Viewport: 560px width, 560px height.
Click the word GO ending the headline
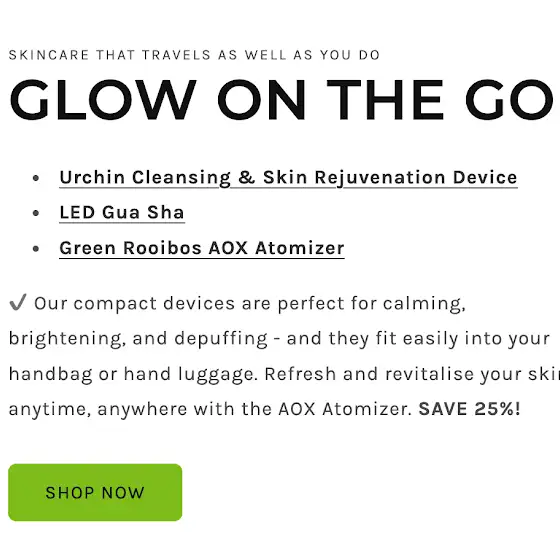tap(509, 100)
